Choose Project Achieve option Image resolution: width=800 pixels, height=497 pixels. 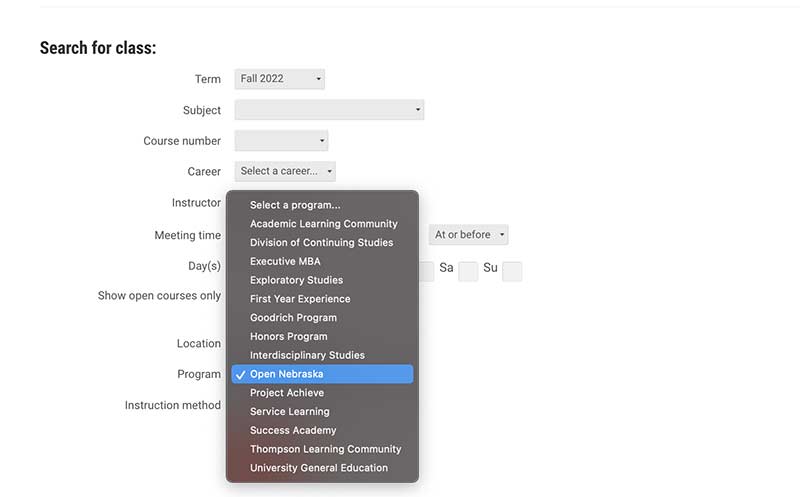point(322,393)
